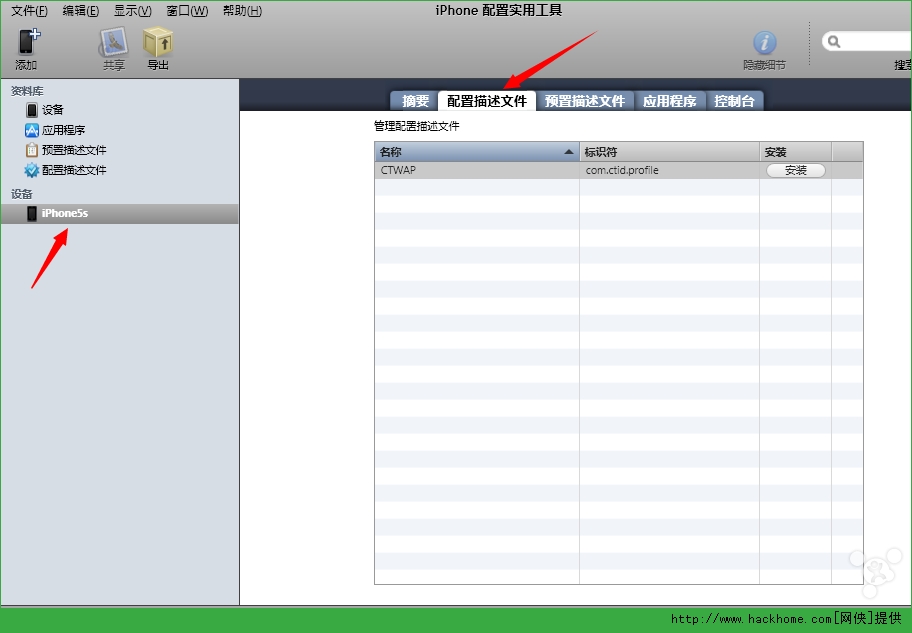Click the com.ctid.profile identifier cell
Image resolution: width=912 pixels, height=633 pixels.
[x=669, y=170]
